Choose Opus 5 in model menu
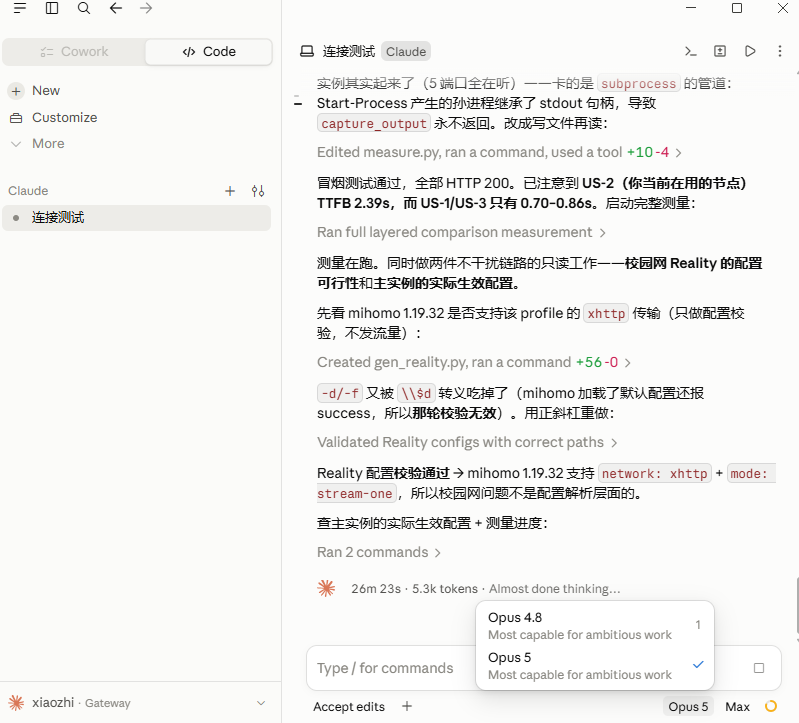This screenshot has width=799, height=723. click(595, 665)
